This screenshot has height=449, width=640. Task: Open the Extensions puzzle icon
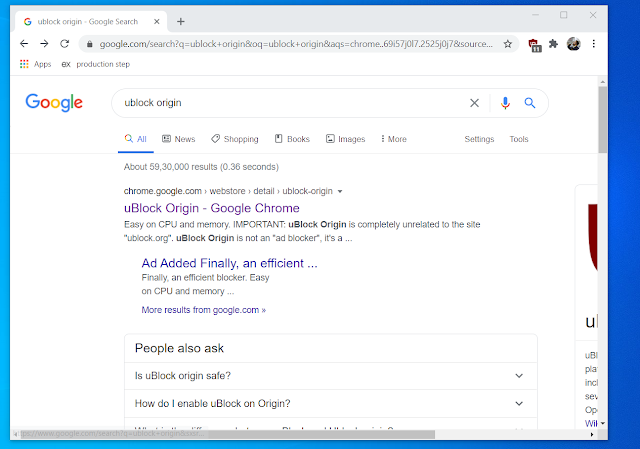(x=553, y=44)
